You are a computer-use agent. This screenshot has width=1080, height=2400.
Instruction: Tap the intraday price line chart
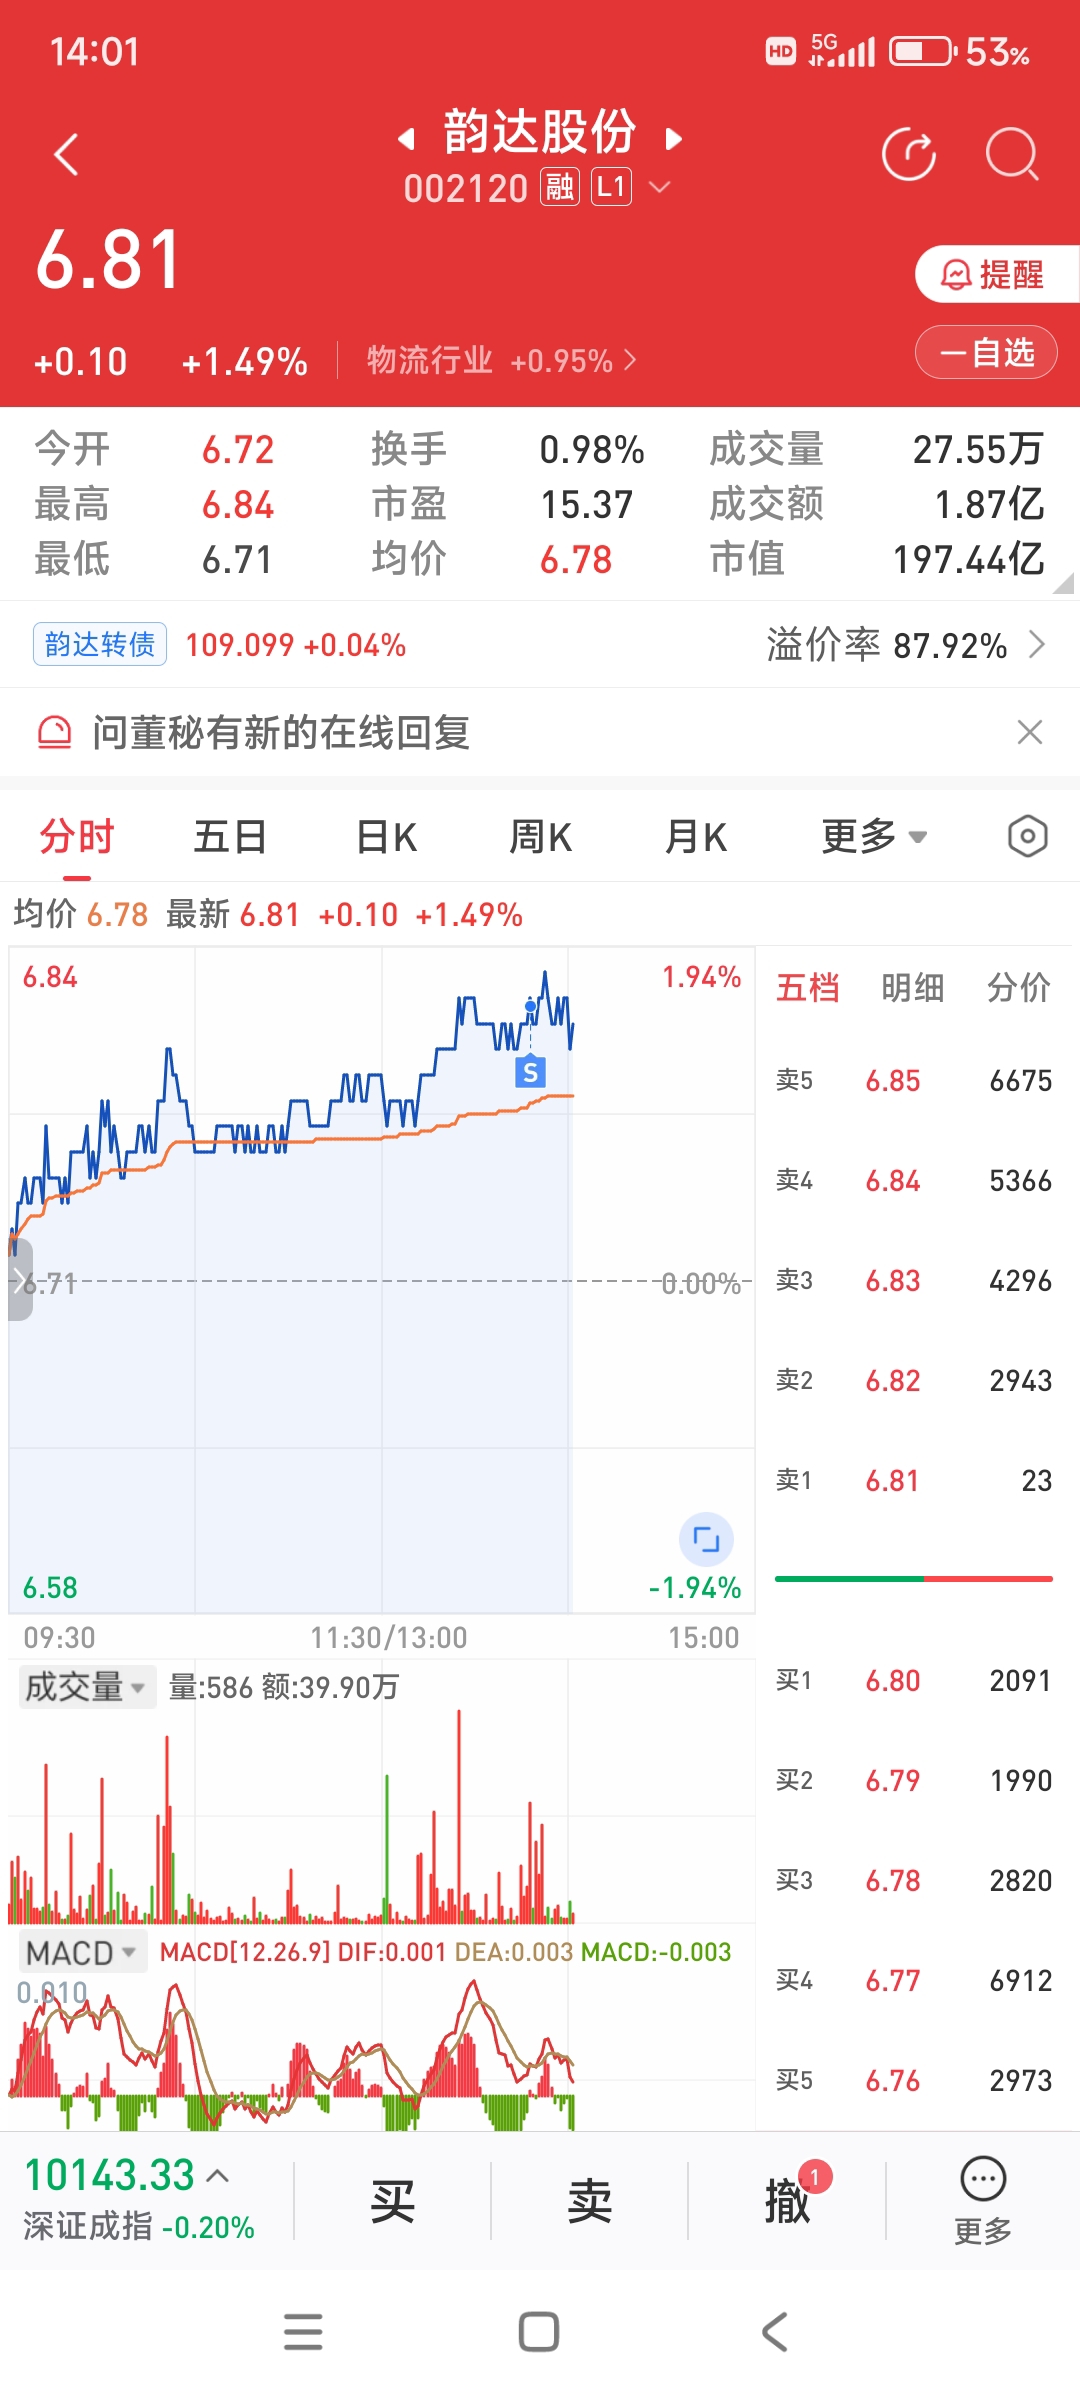(x=381, y=1280)
